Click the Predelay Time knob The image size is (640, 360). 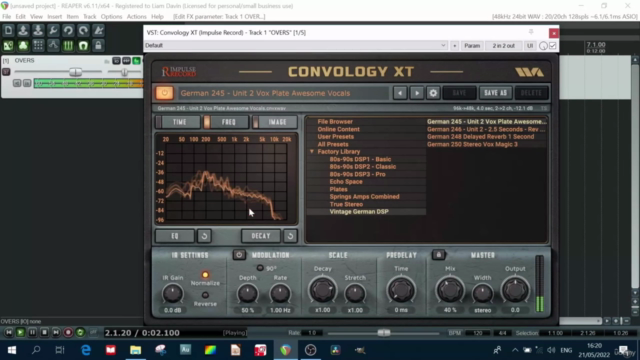[401, 290]
